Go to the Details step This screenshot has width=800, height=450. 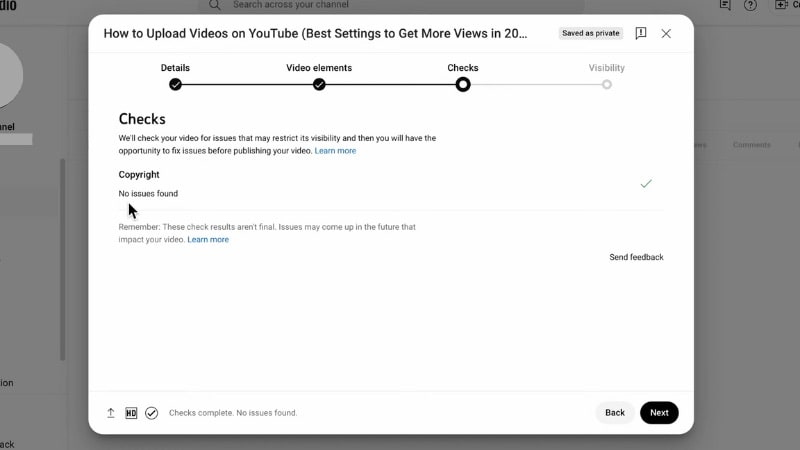175,68
